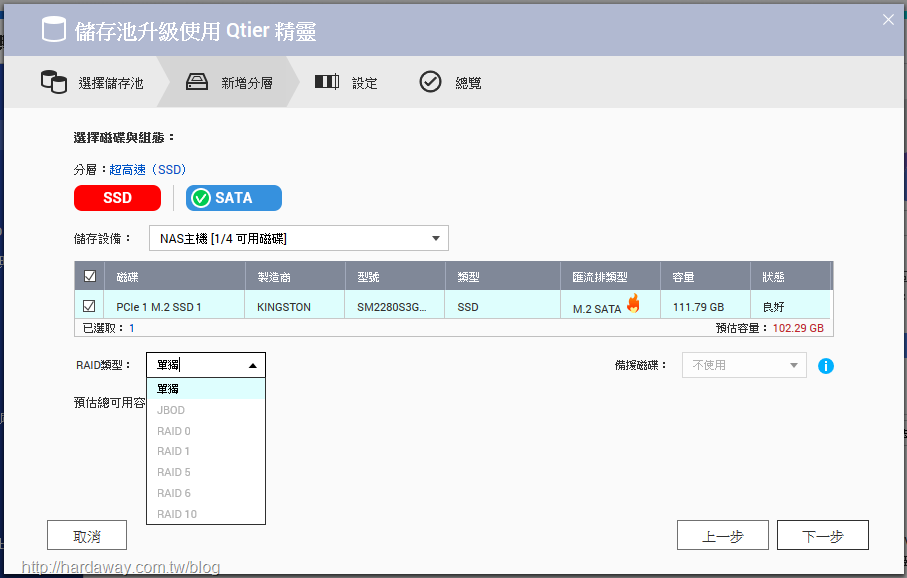The width and height of the screenshot is (907, 578).
Task: Click the green check icon on SATA badge
Action: tap(201, 198)
